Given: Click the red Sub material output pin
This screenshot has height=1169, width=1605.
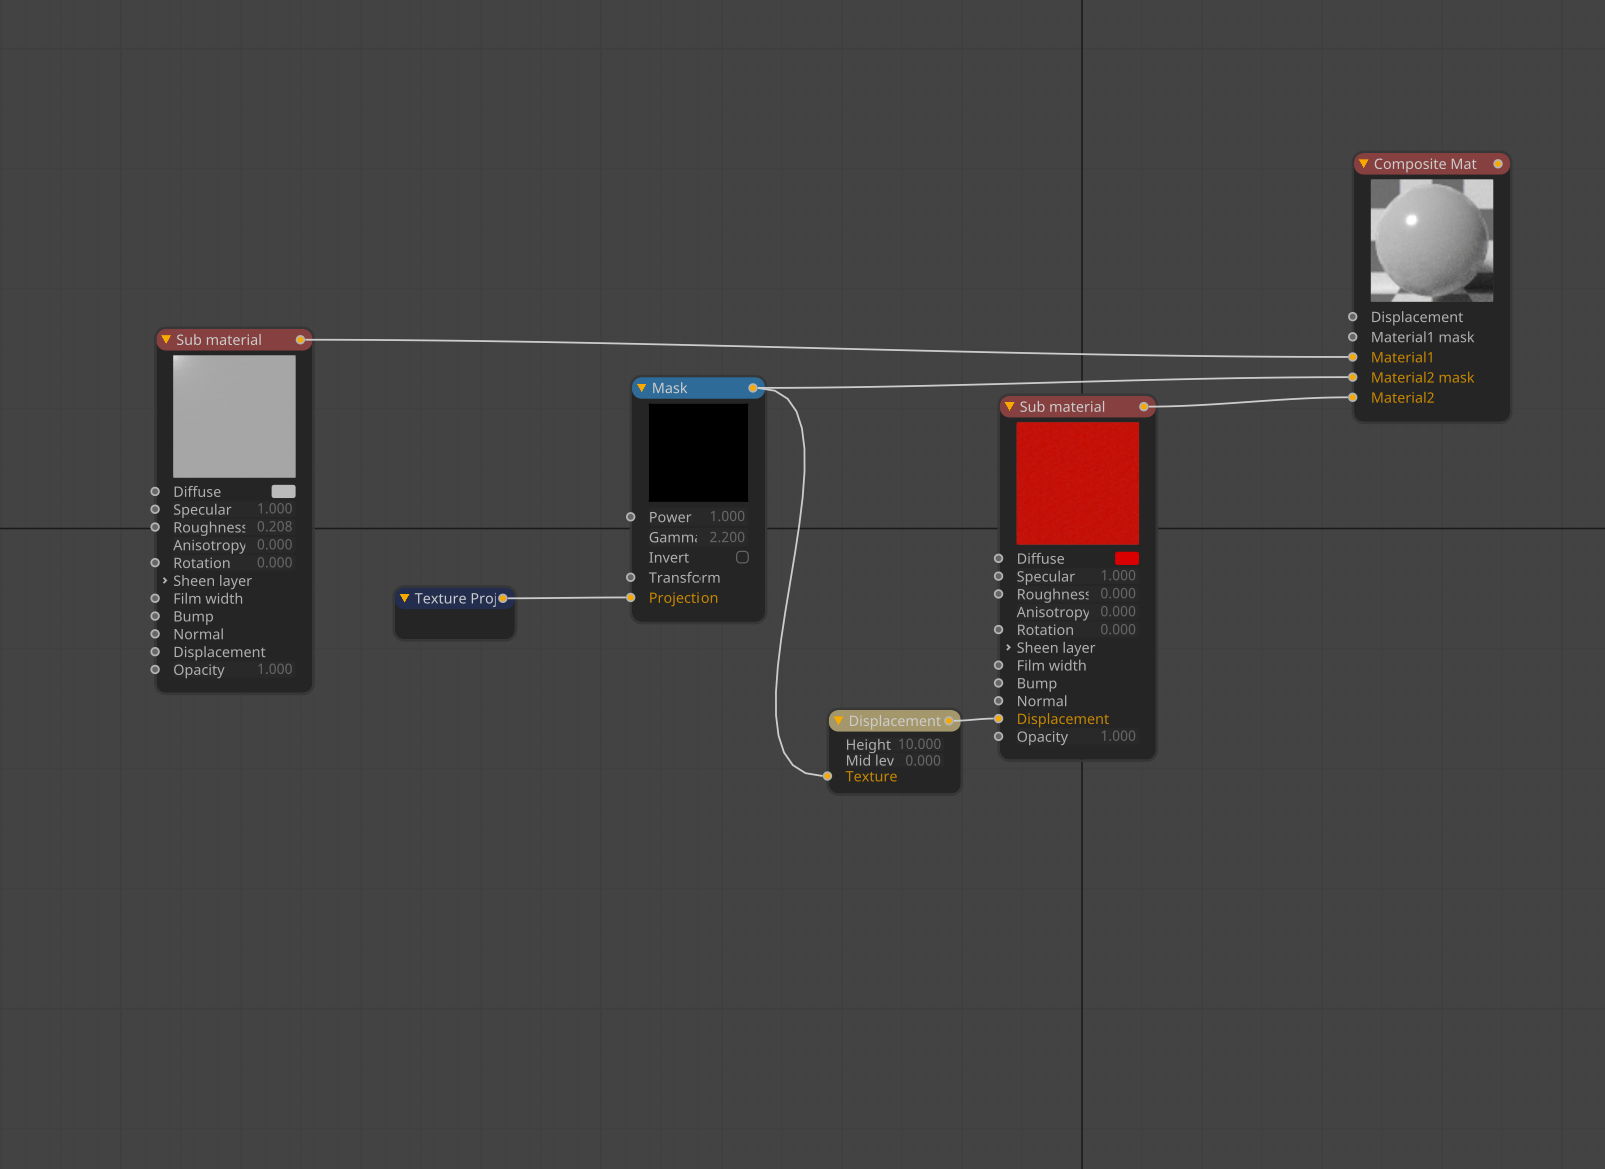Looking at the screenshot, I should pyautogui.click(x=1144, y=407).
